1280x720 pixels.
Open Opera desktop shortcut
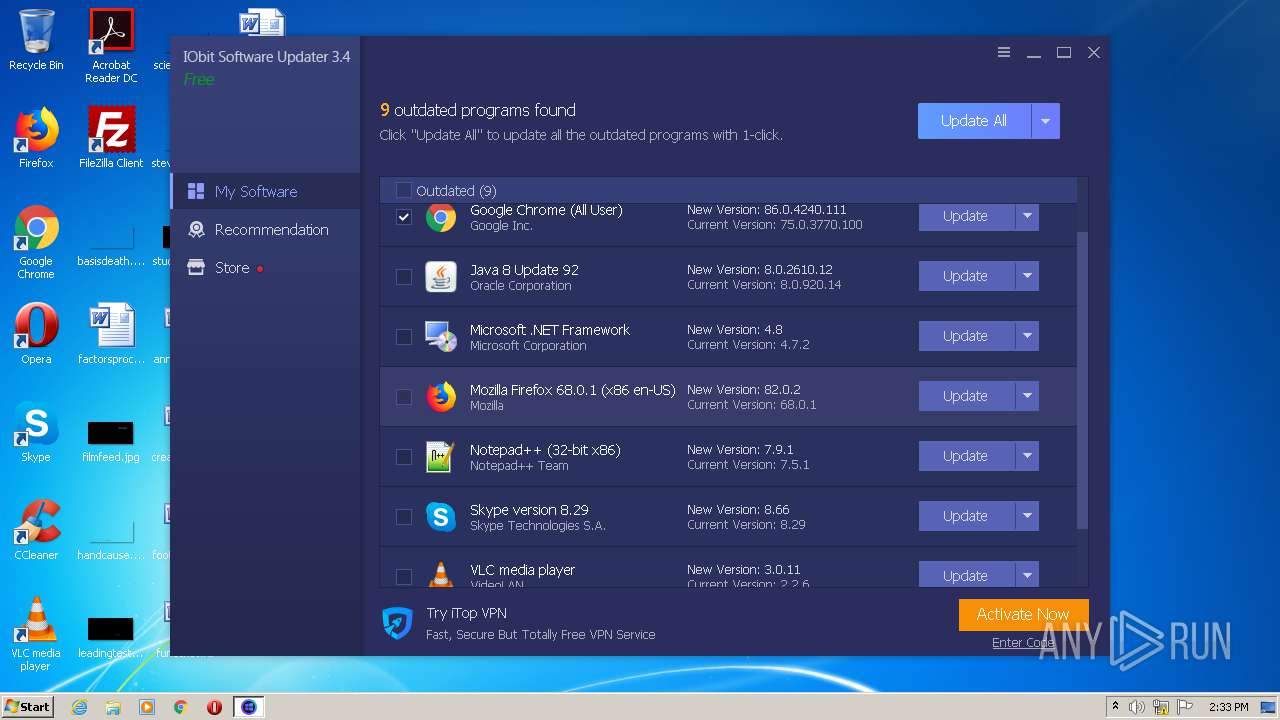(x=36, y=334)
